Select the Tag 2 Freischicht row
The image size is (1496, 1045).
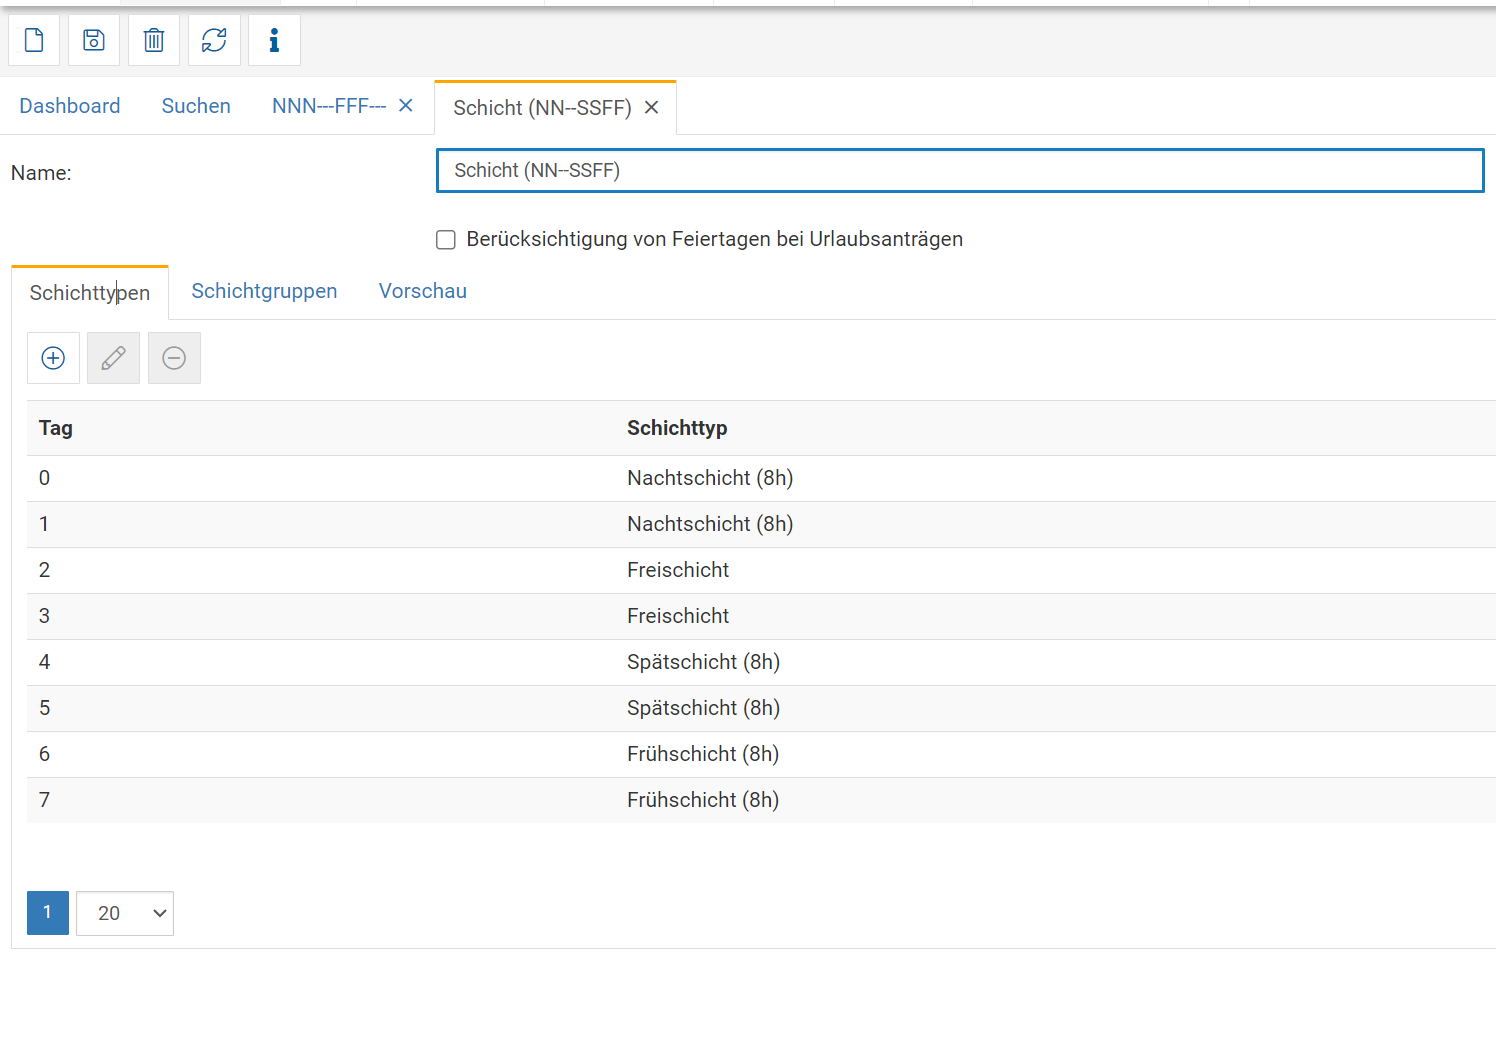click(x=678, y=570)
